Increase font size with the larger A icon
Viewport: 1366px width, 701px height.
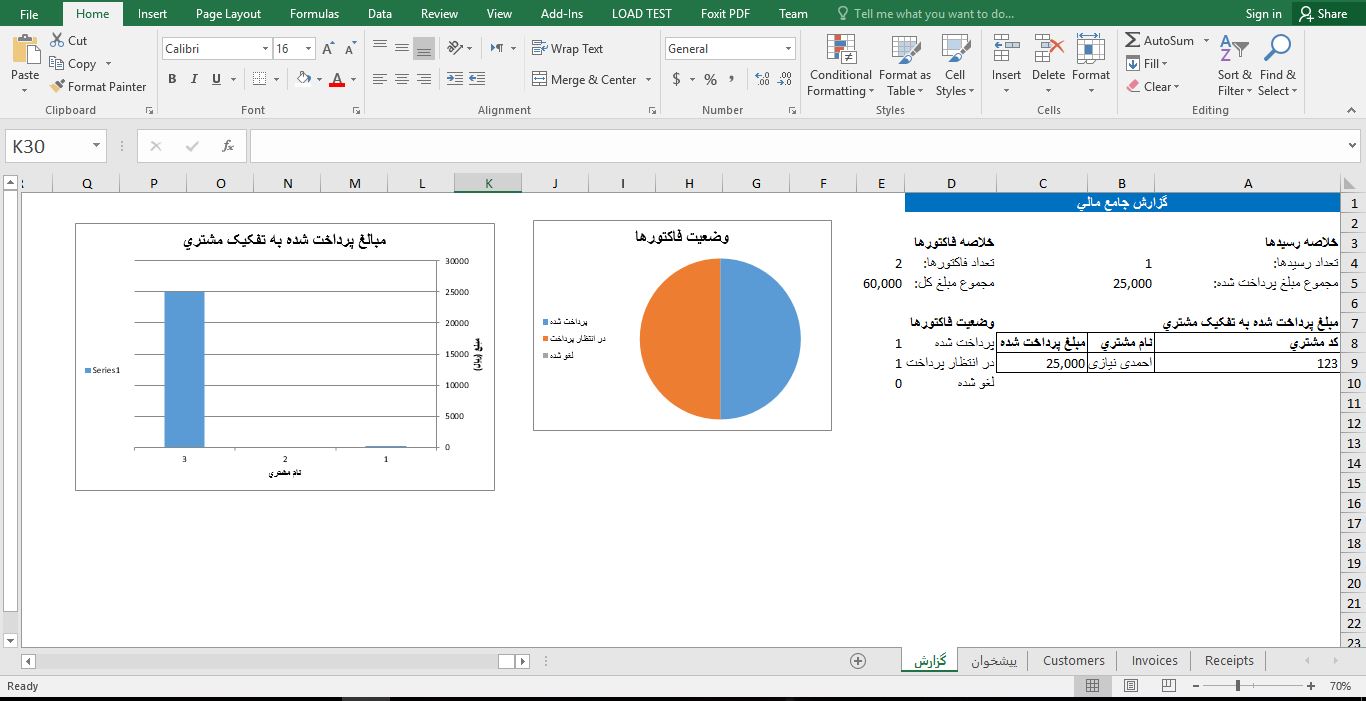click(x=328, y=48)
